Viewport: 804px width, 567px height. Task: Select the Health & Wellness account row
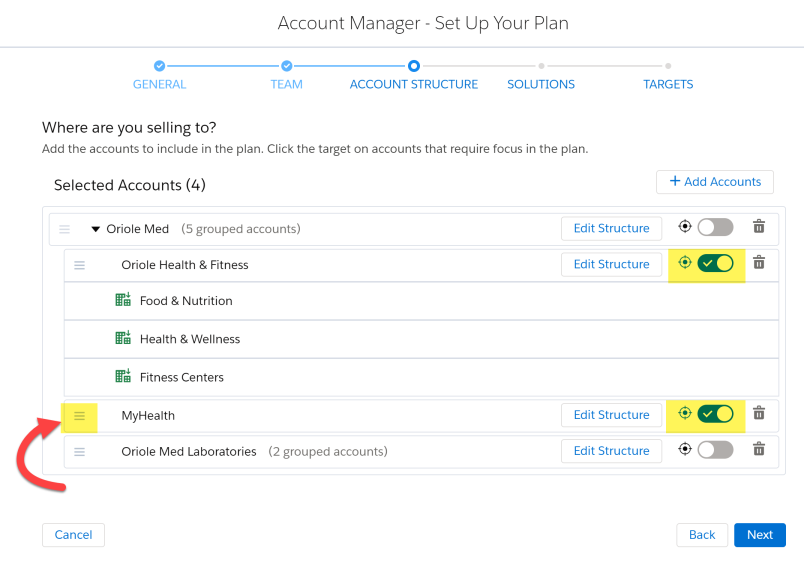[x=421, y=339]
